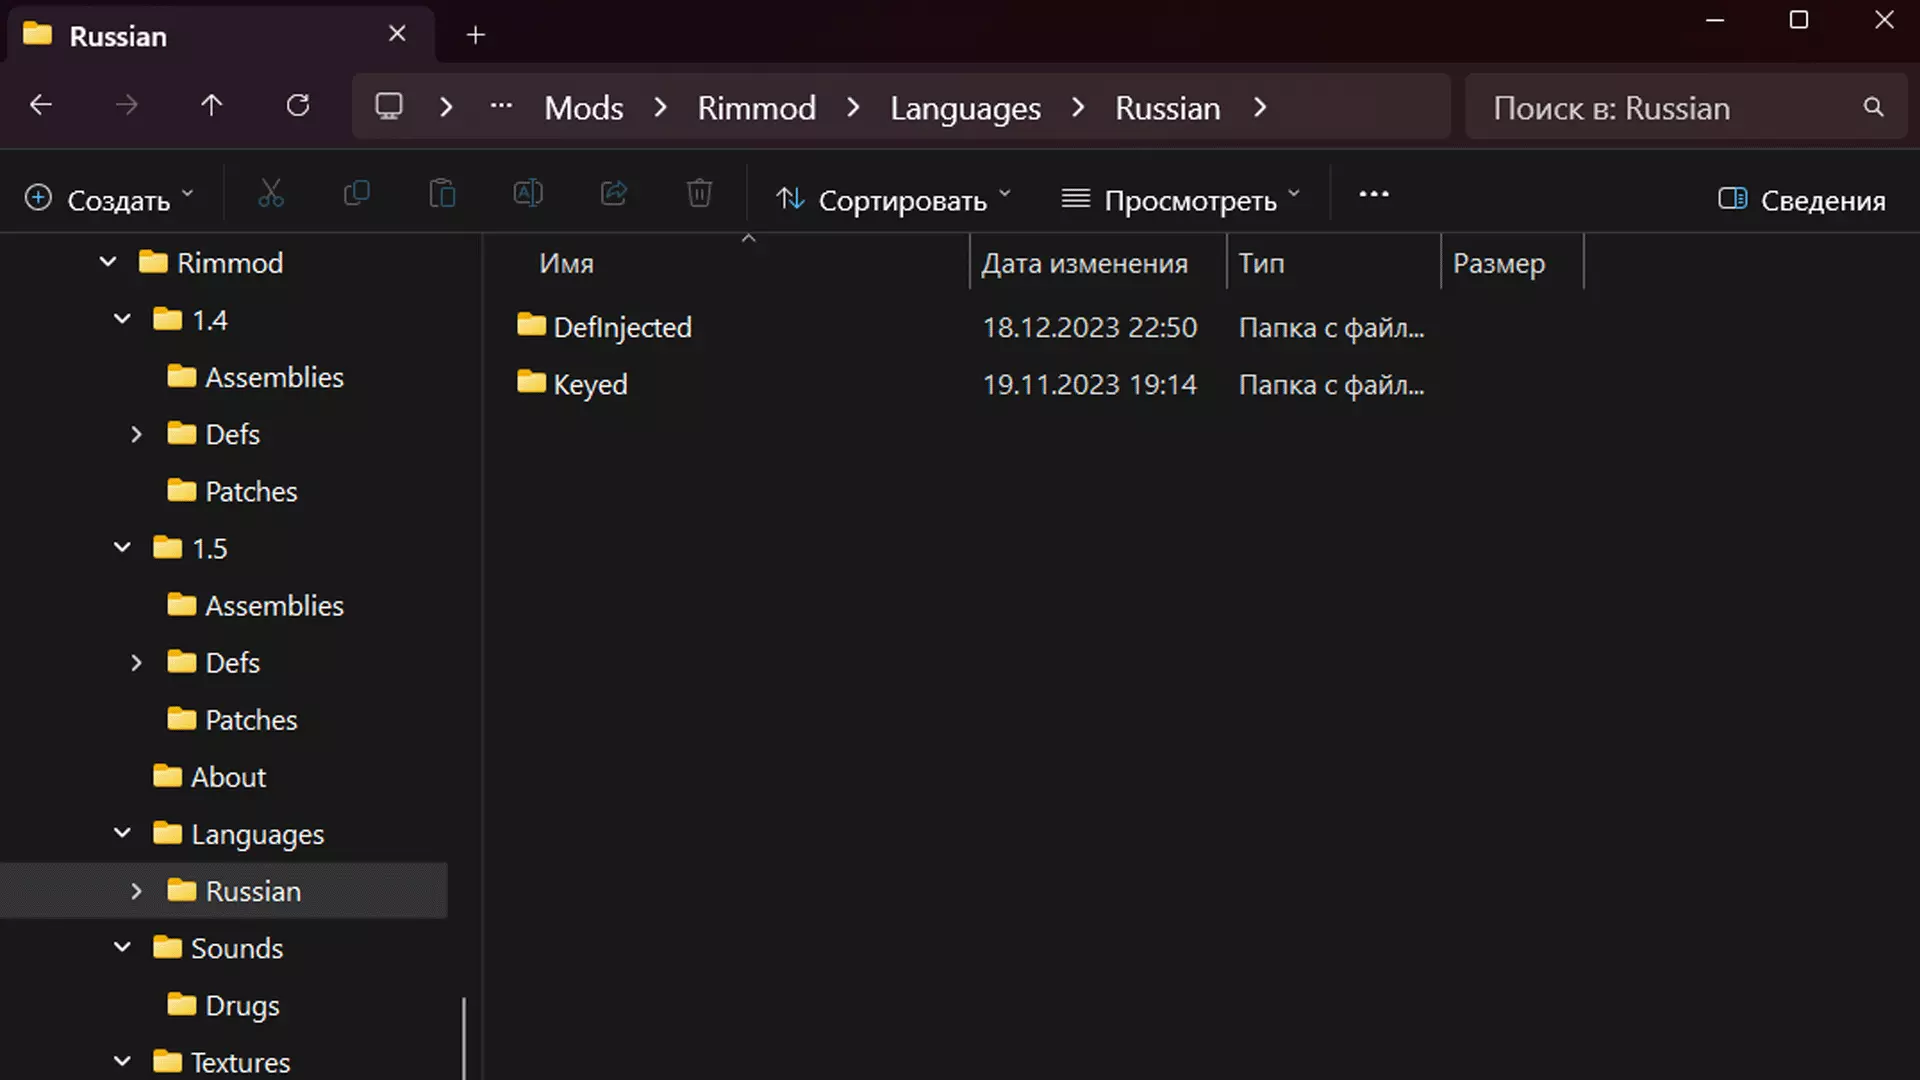The width and height of the screenshot is (1920, 1080).
Task: Click the Rename icon in toolbar
Action: pos(528,194)
